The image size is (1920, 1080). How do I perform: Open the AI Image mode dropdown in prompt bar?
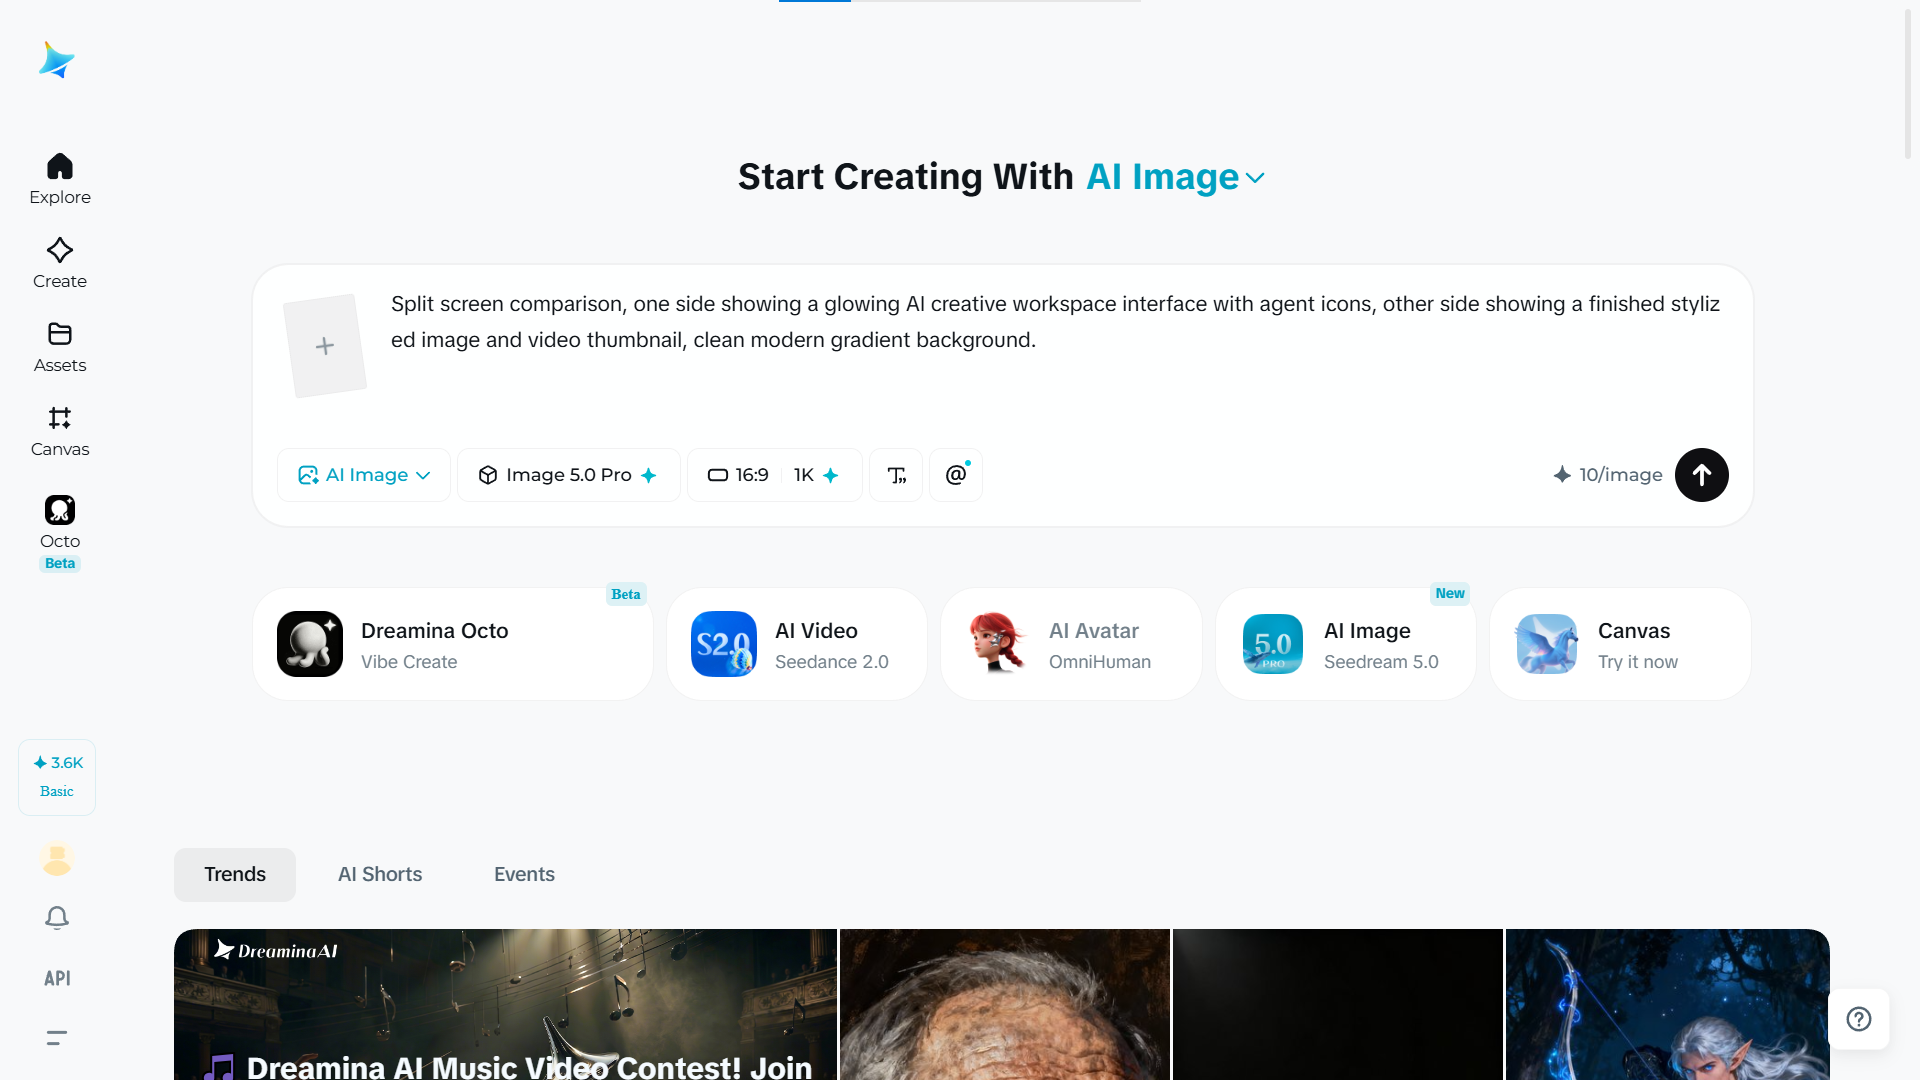364,475
